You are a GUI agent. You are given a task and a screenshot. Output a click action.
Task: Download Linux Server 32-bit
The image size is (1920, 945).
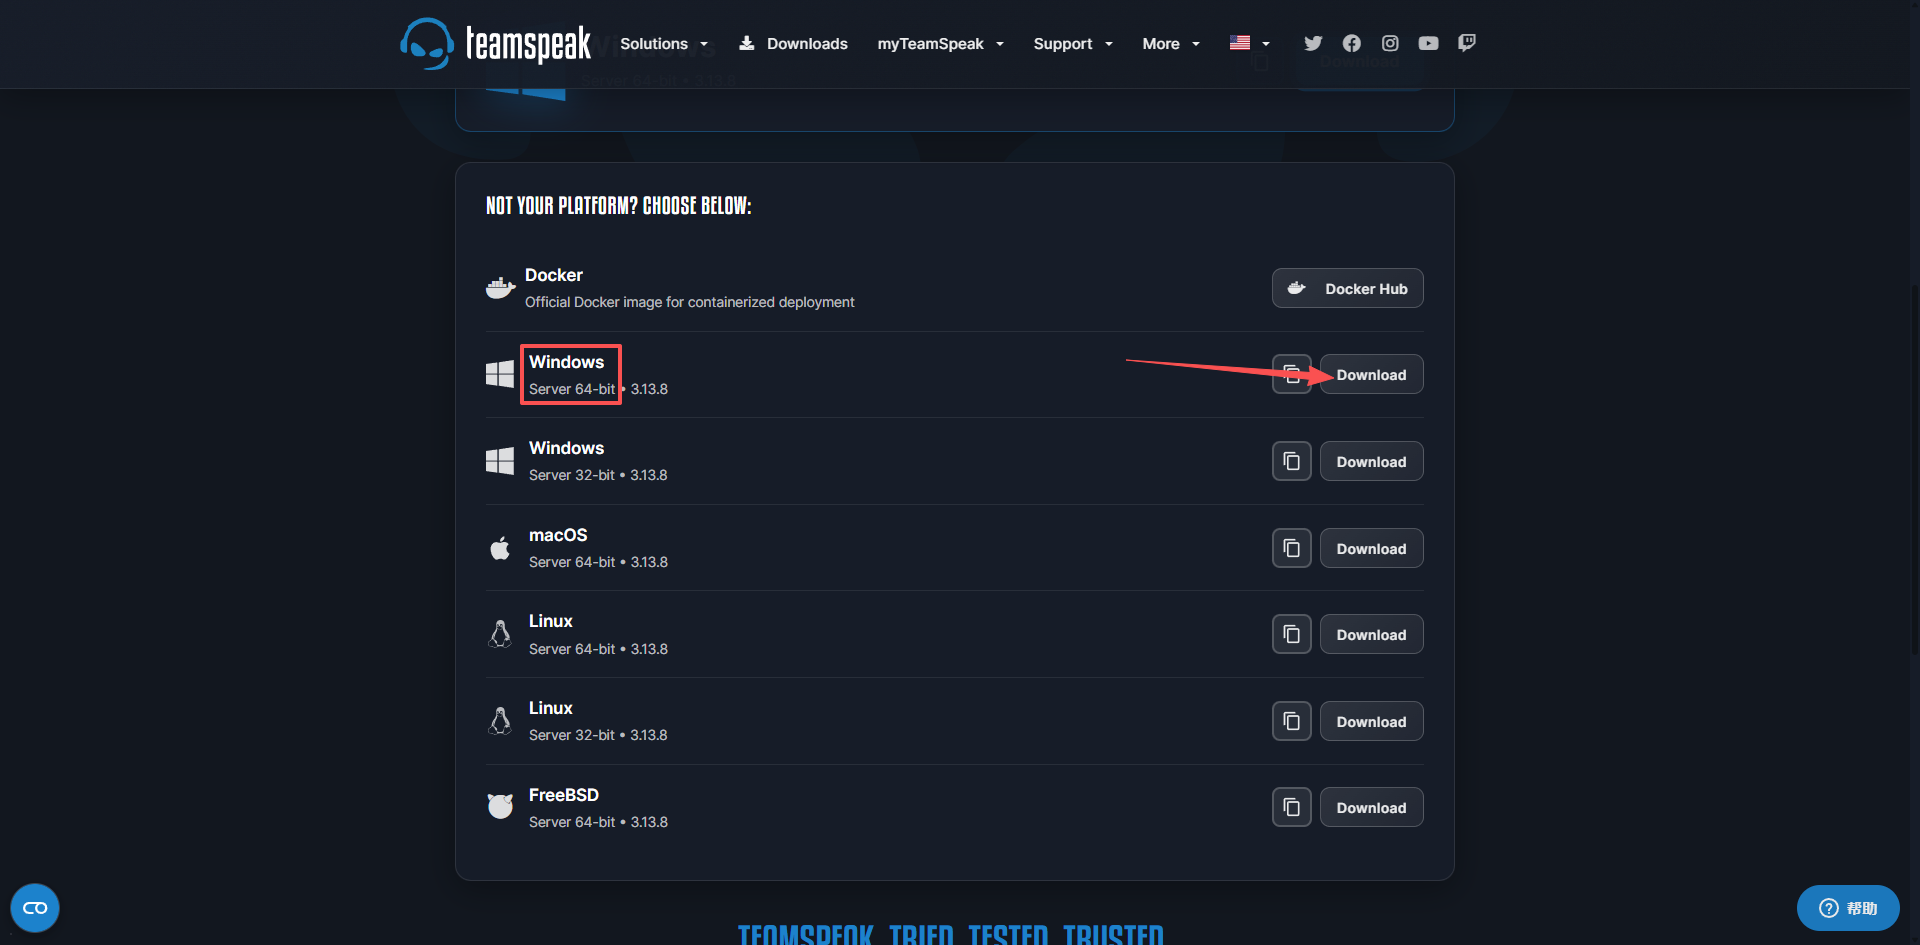(1371, 721)
